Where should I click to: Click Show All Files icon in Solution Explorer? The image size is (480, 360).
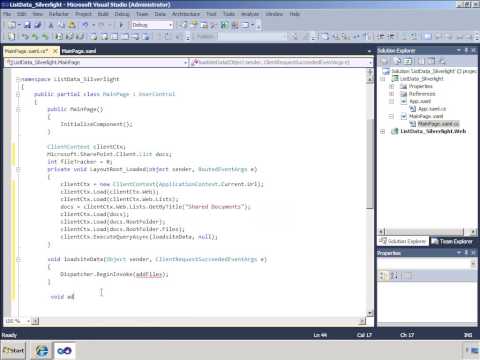pos(397,61)
